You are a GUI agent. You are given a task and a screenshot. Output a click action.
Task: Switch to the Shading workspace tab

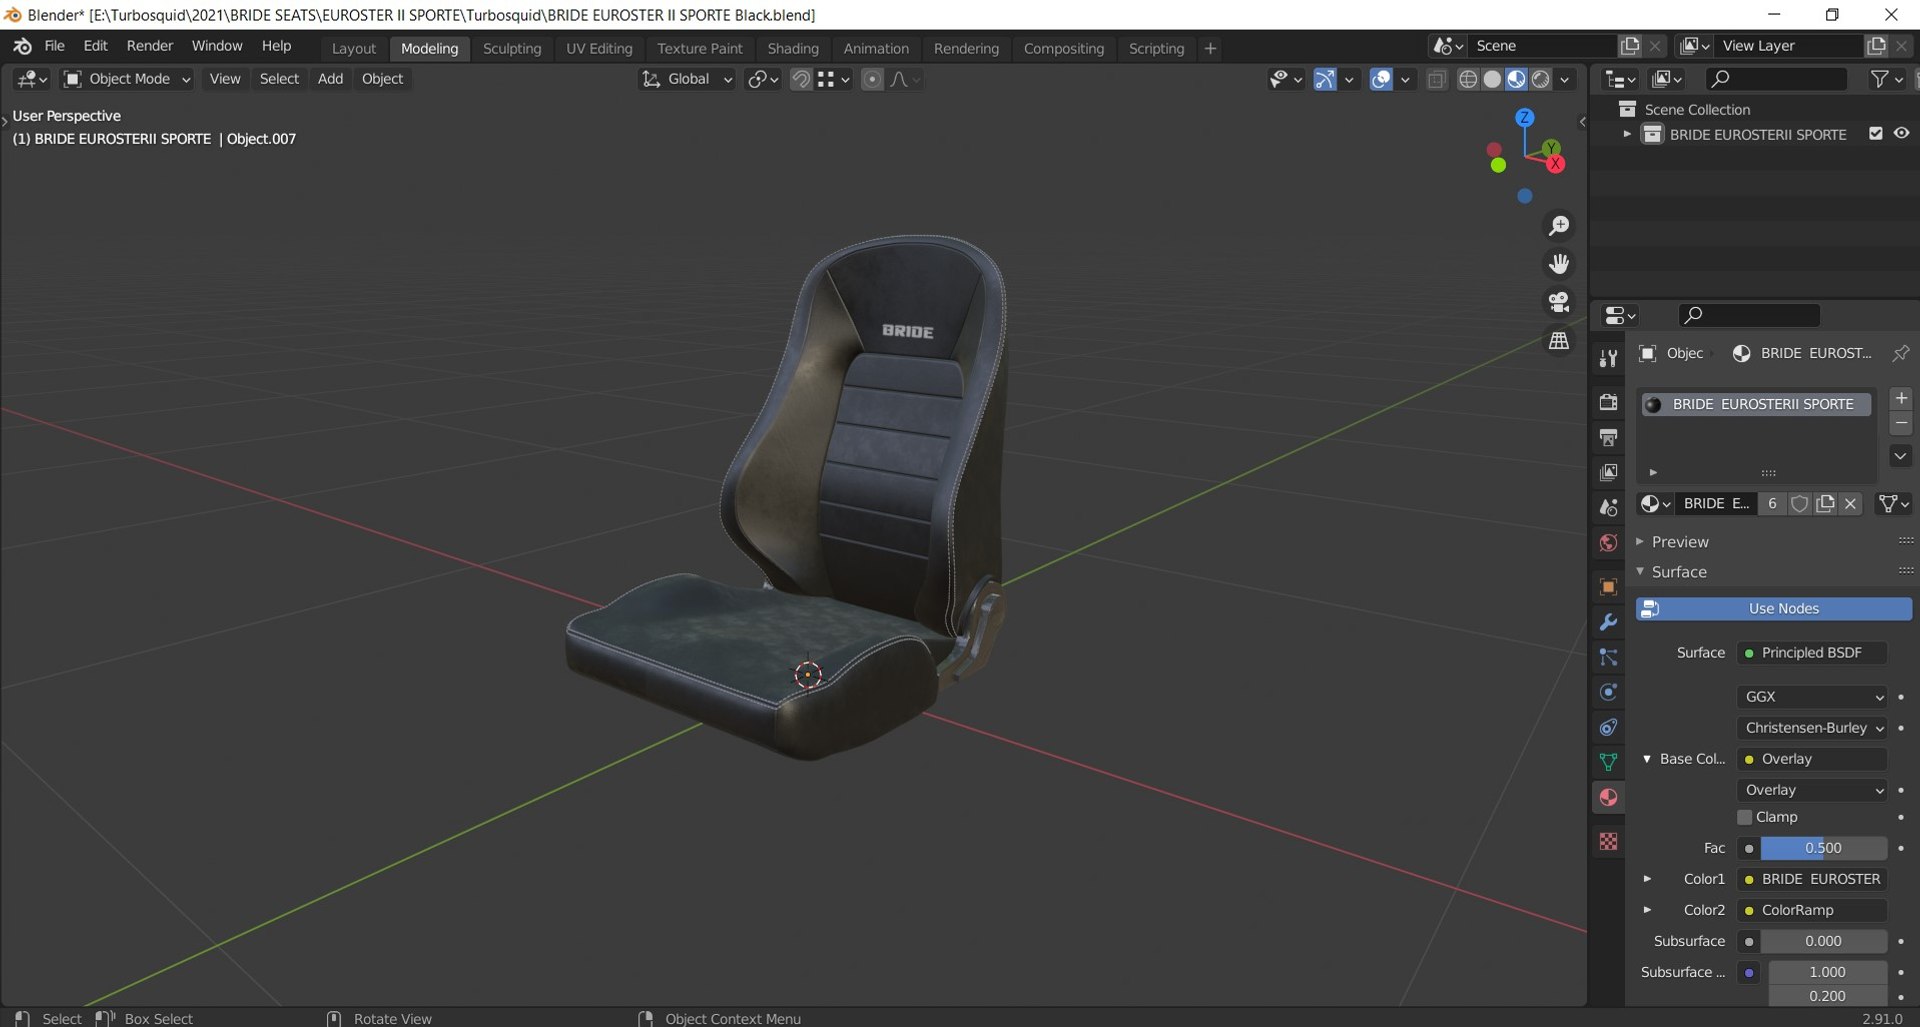tap(793, 48)
